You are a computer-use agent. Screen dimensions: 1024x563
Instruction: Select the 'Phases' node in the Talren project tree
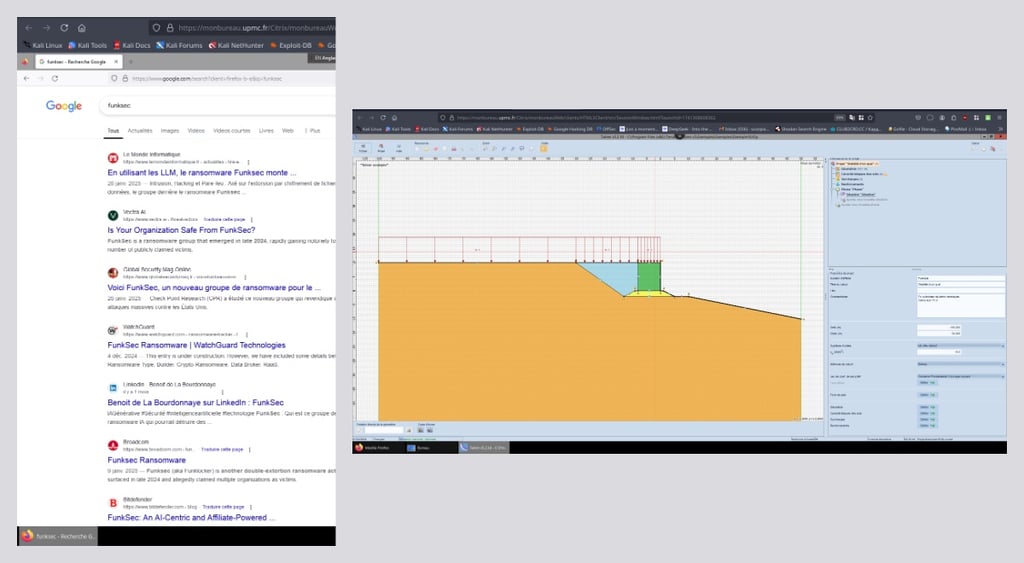point(851,189)
